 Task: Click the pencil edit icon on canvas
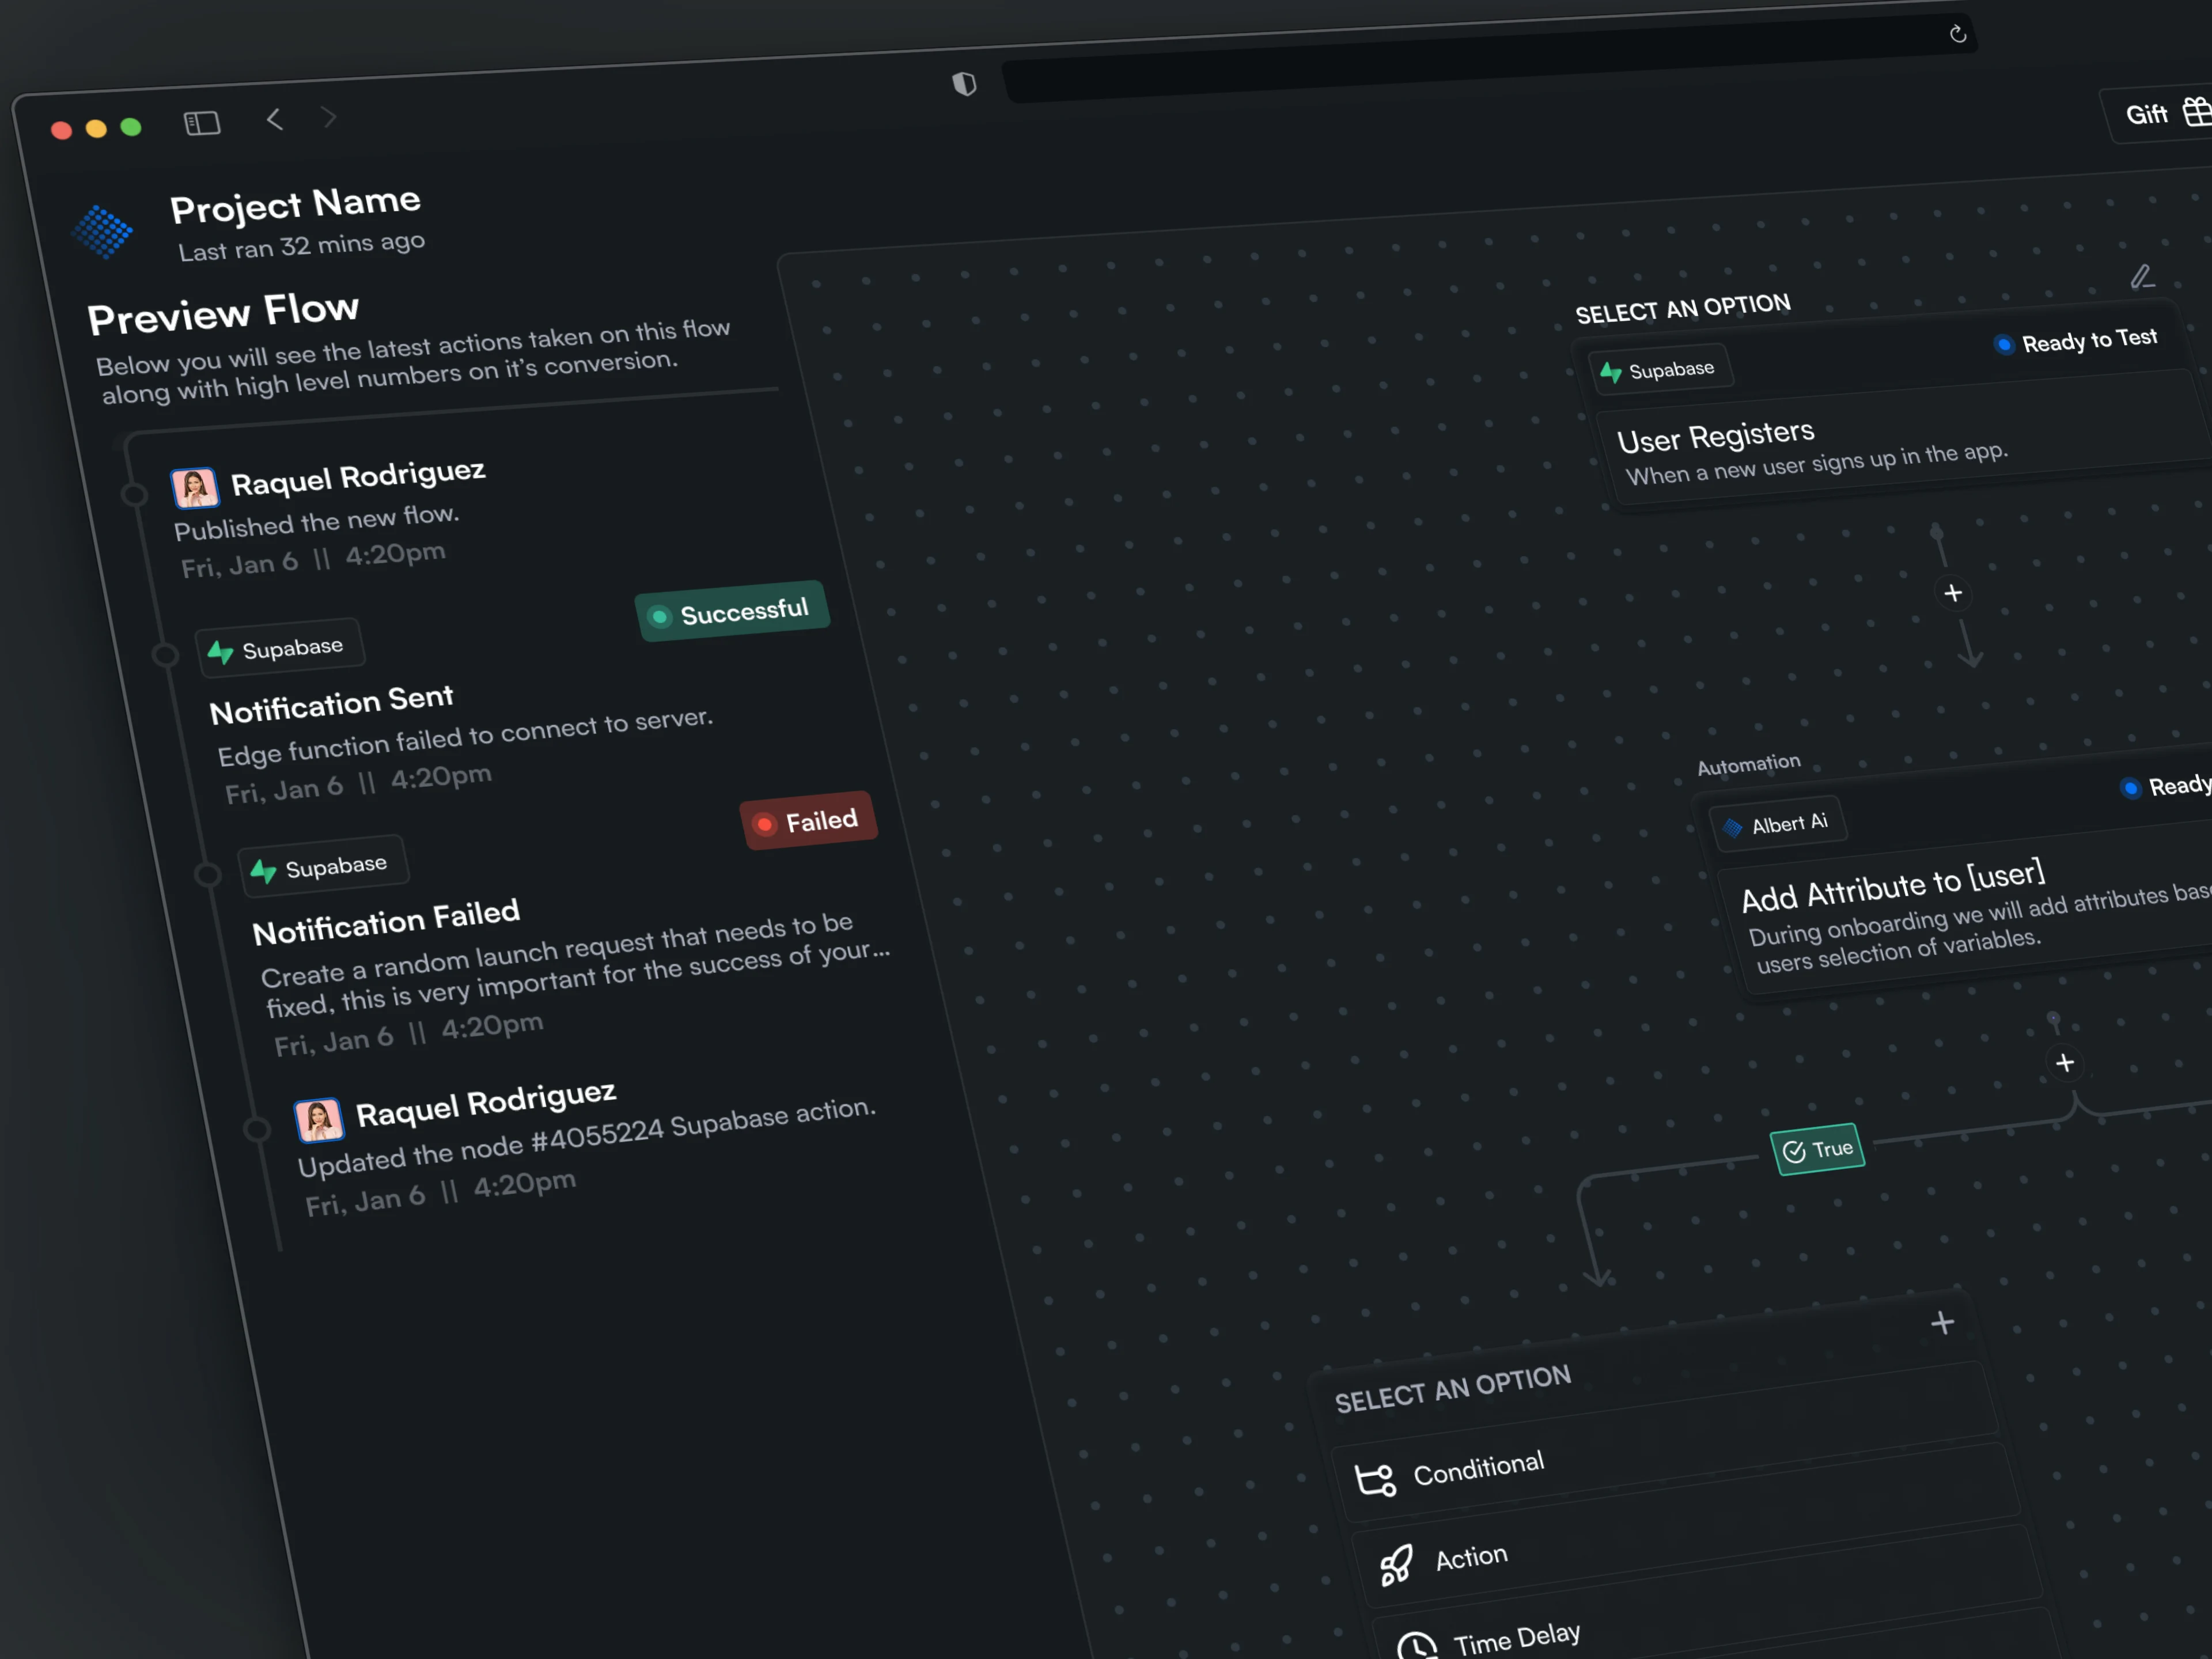click(x=2141, y=276)
